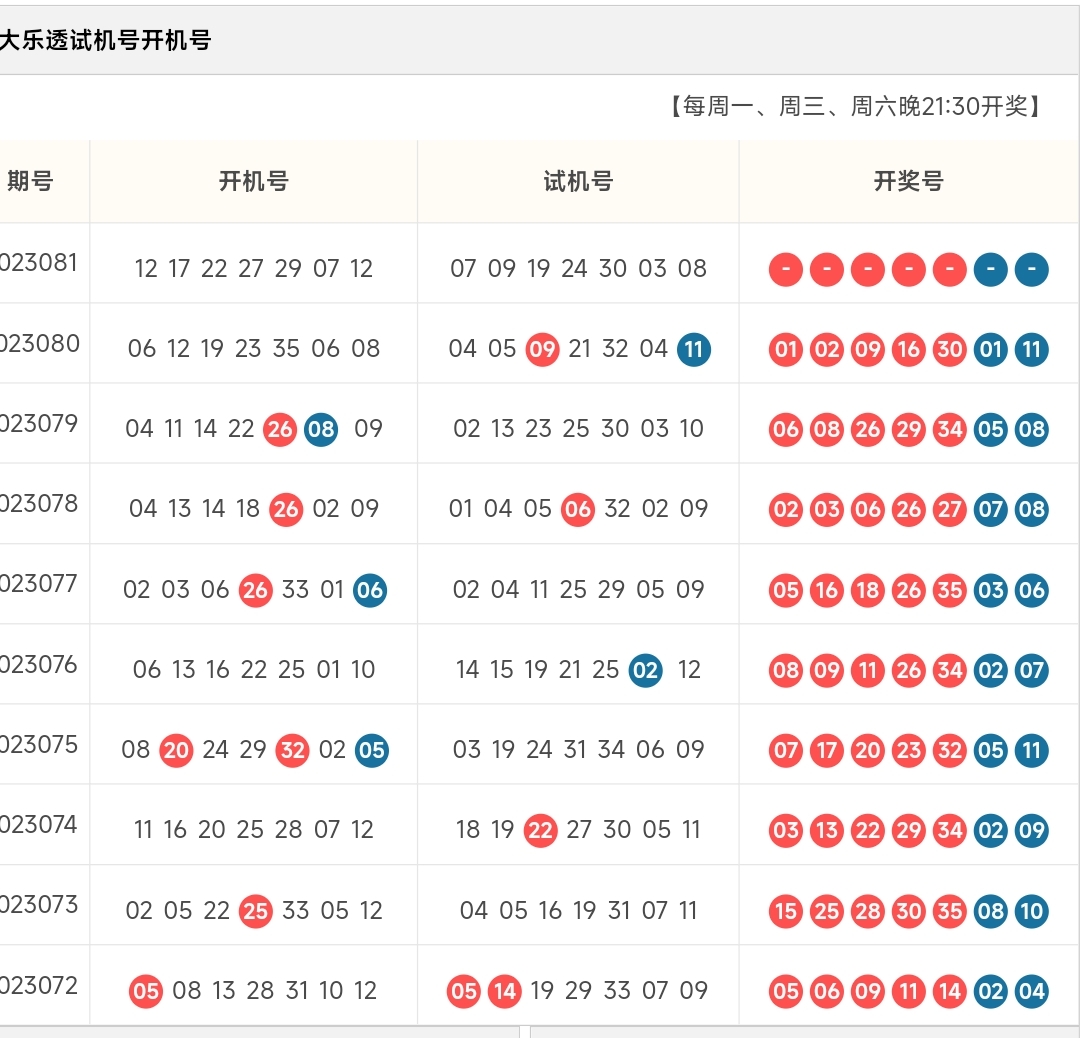Click the 大乐透试机号开机号 title
This screenshot has height=1038, width=1080.
coord(105,40)
